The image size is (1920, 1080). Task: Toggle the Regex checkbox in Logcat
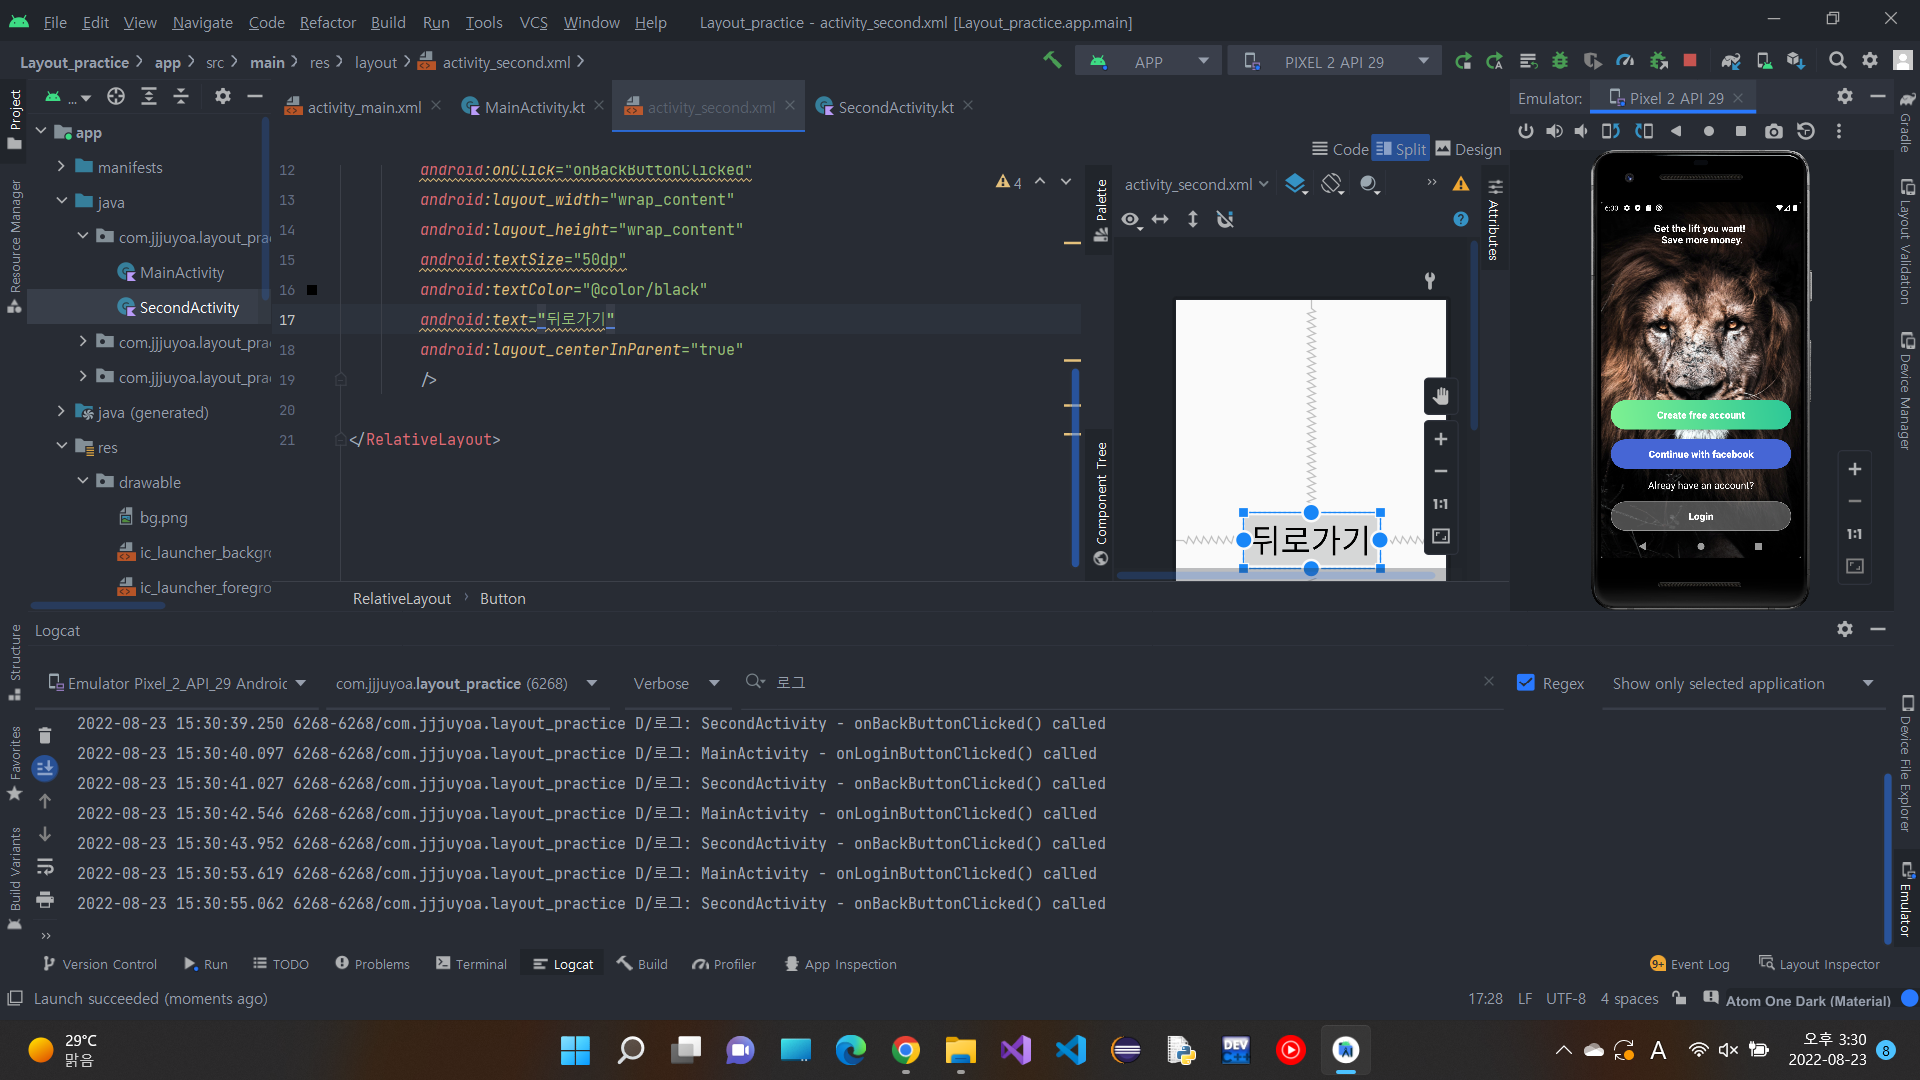coord(1526,683)
